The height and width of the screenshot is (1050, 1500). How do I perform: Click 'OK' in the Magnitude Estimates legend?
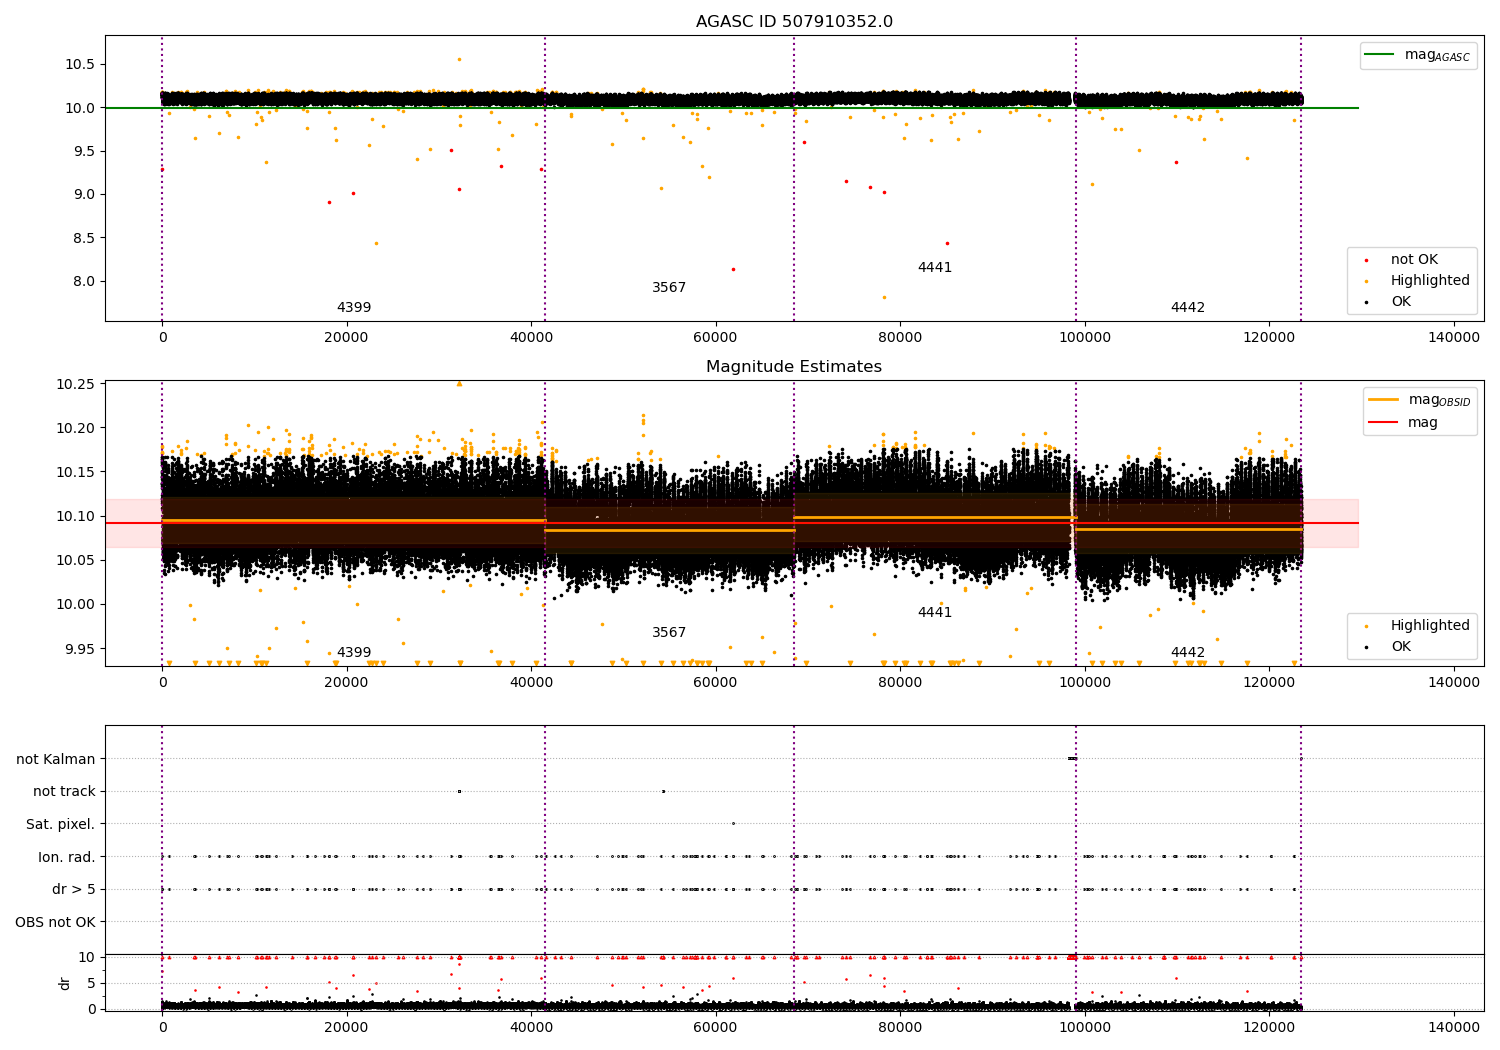point(1401,647)
